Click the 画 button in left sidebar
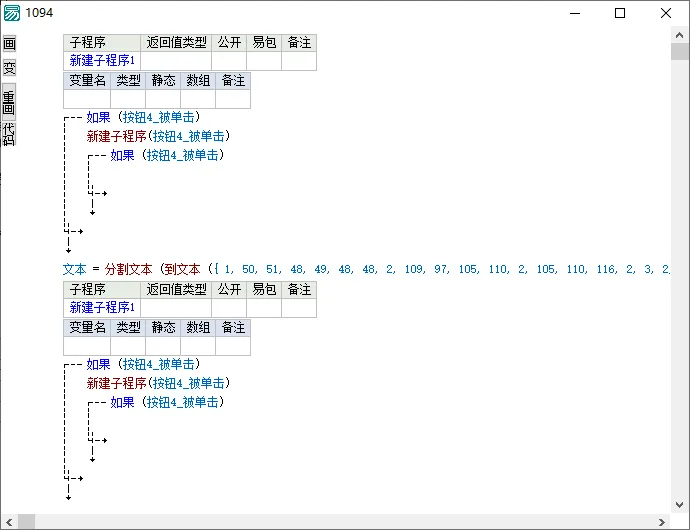 [x=9, y=44]
